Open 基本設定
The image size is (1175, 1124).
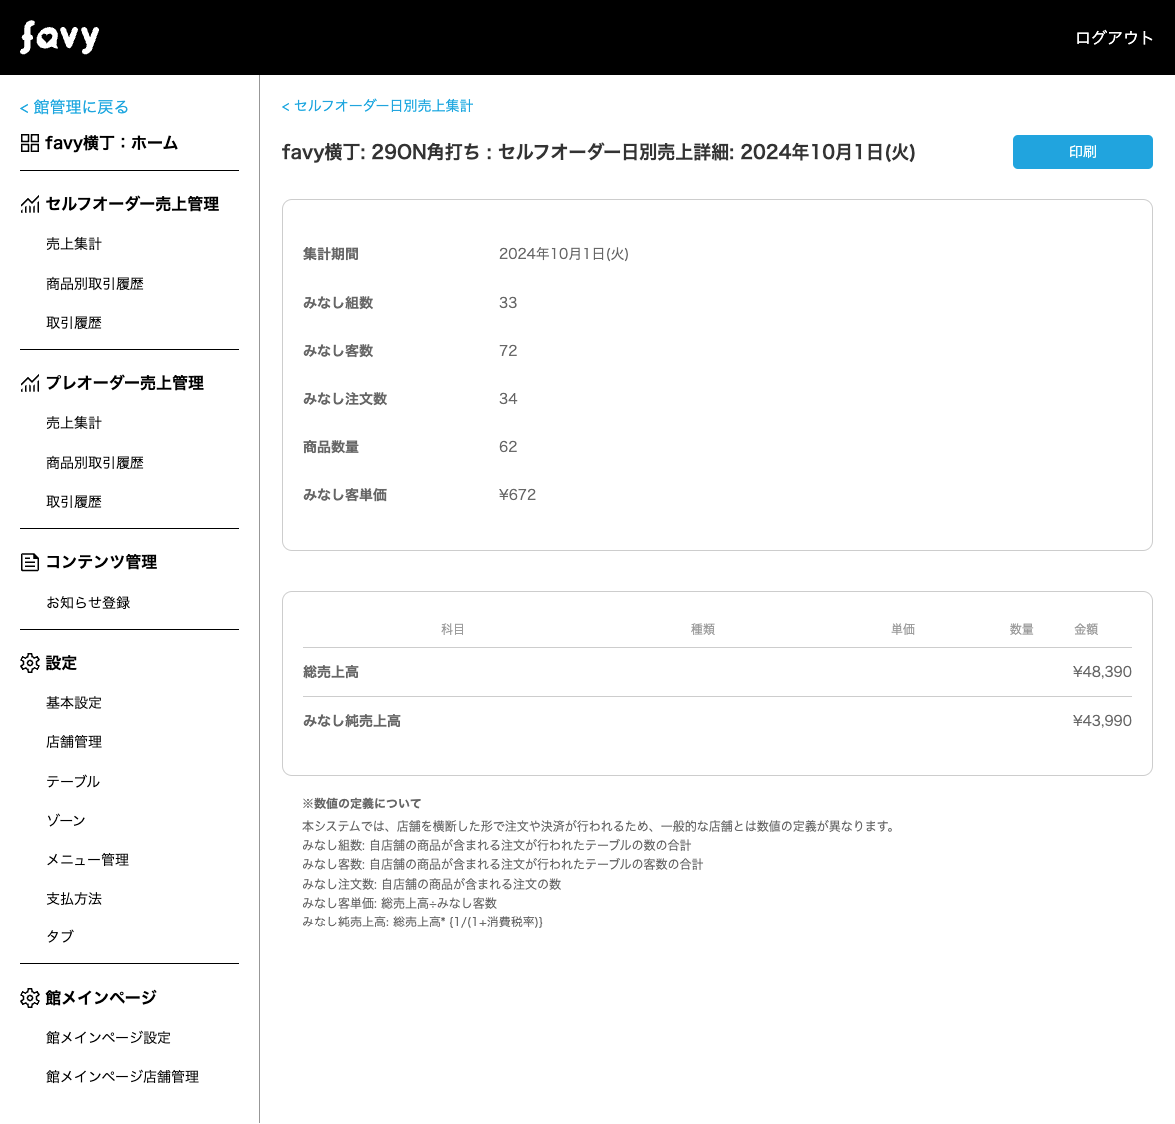(73, 703)
